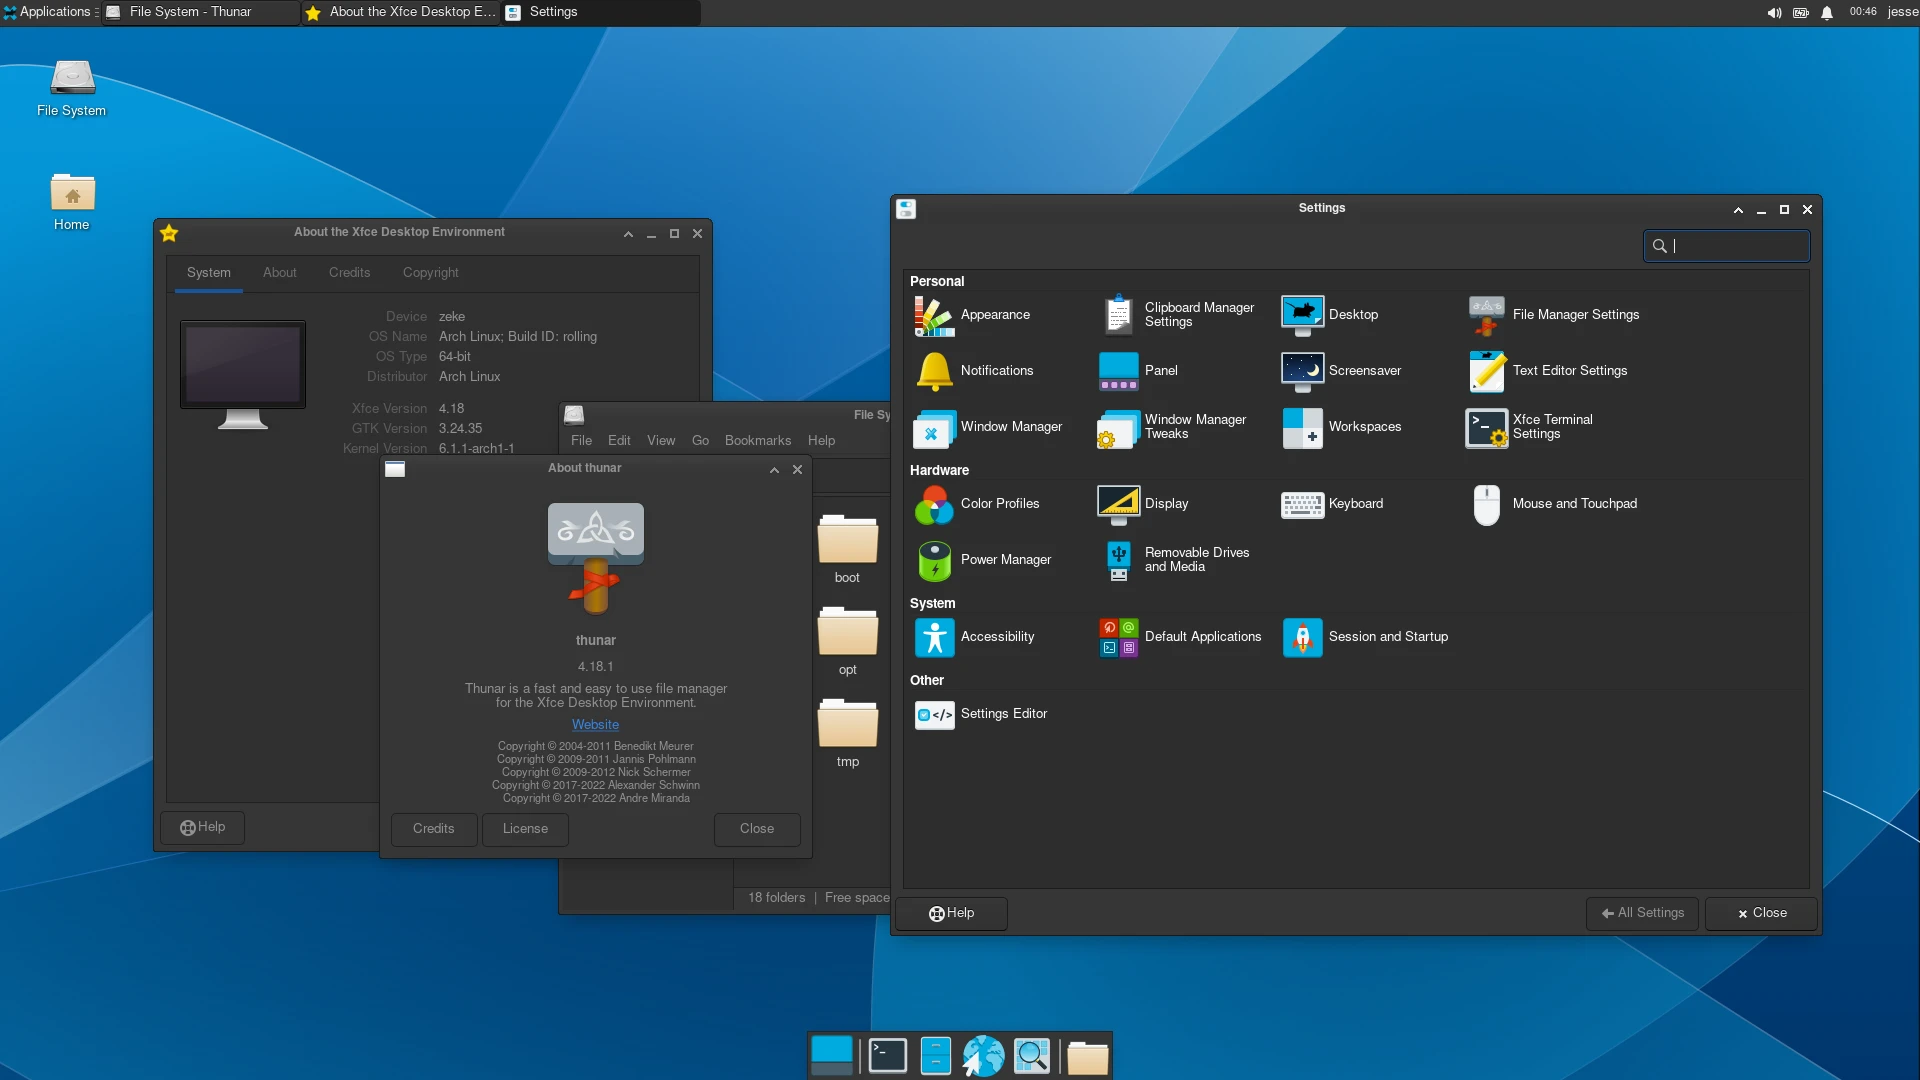Viewport: 1920px width, 1080px height.
Task: Click the All Settings button
Action: [x=1641, y=913]
